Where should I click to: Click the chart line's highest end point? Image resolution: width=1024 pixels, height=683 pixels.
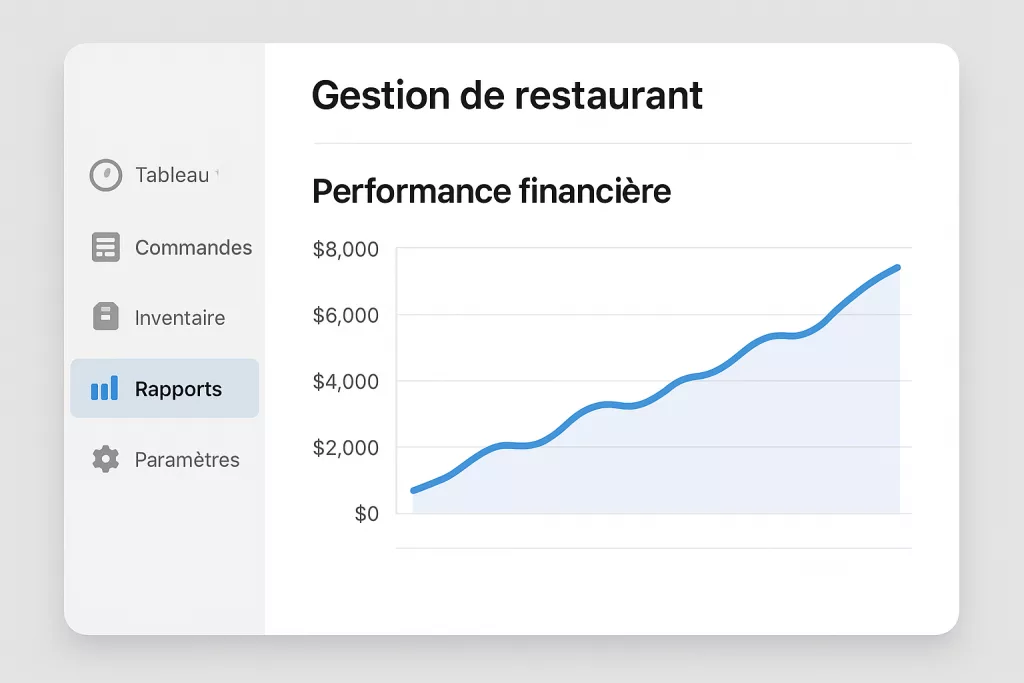pyautogui.click(x=897, y=267)
